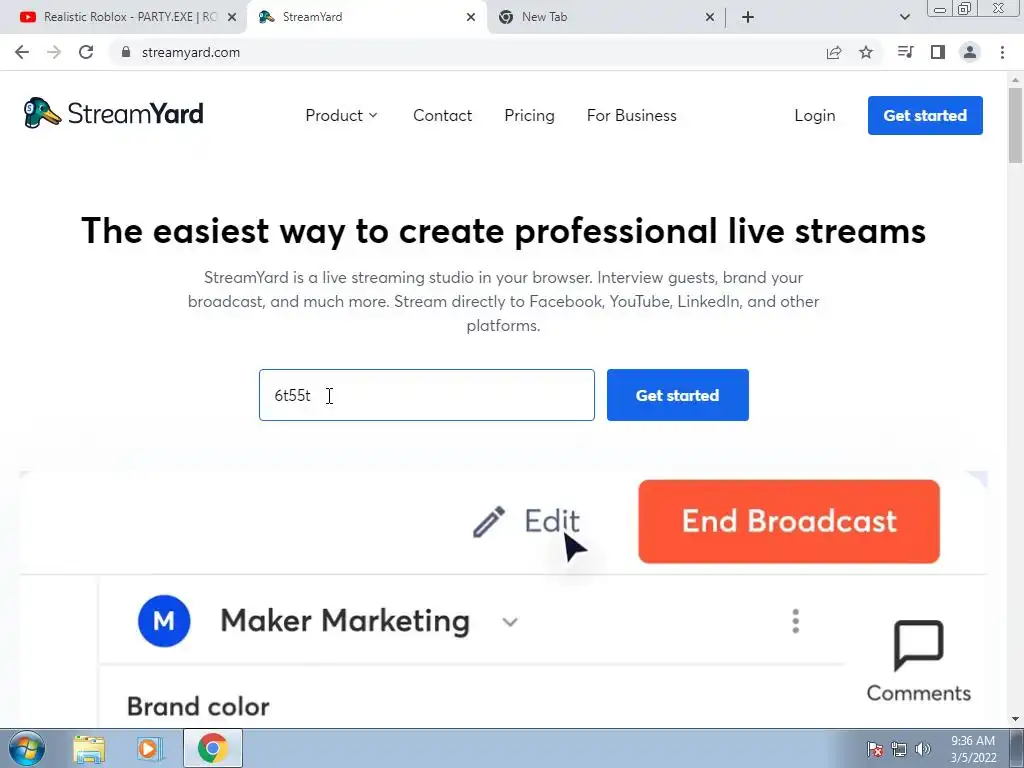This screenshot has width=1024, height=768.
Task: Reload the StreamYard page
Action: [86, 52]
